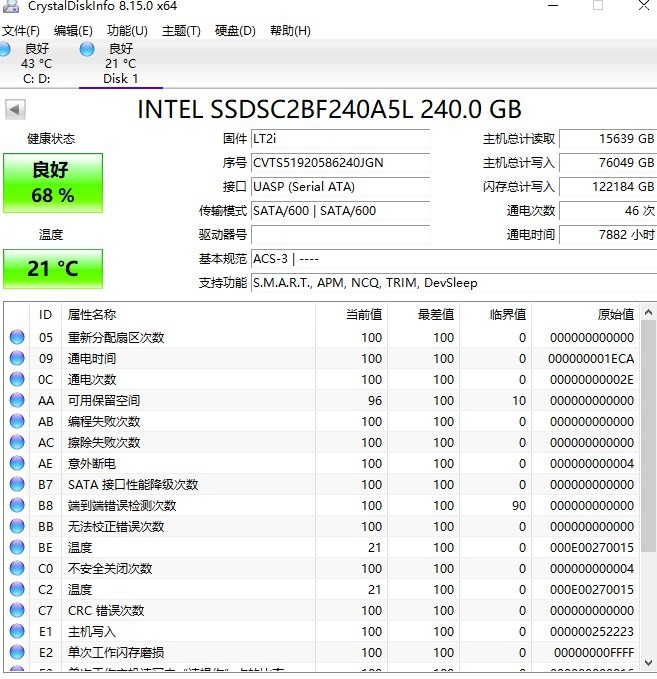The image size is (657, 679).
Task: Click the 当前值 column header
Action: click(352, 315)
